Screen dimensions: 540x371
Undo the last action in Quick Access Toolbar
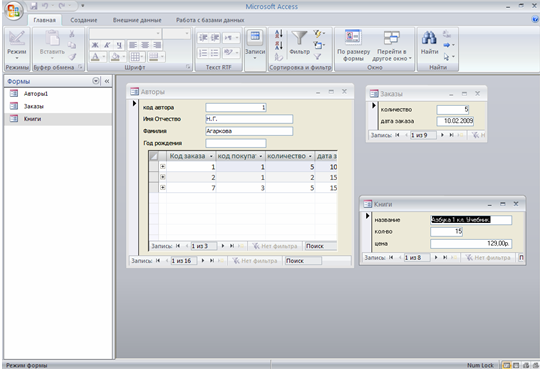(x=45, y=6)
